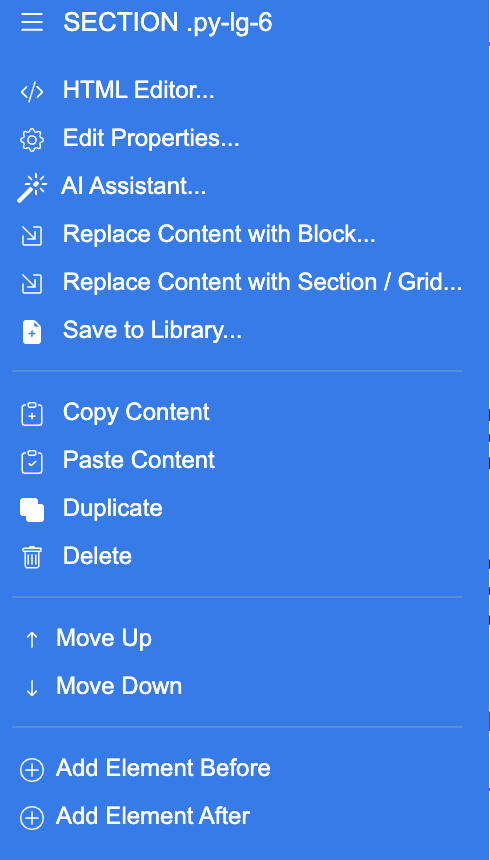Click the plus circle icon for Add Element Before

click(x=32, y=770)
